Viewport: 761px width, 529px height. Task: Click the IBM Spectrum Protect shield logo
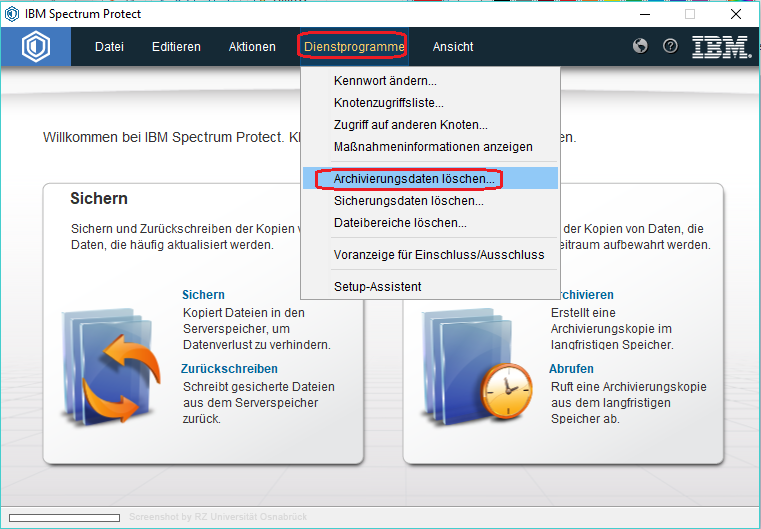tap(36, 47)
